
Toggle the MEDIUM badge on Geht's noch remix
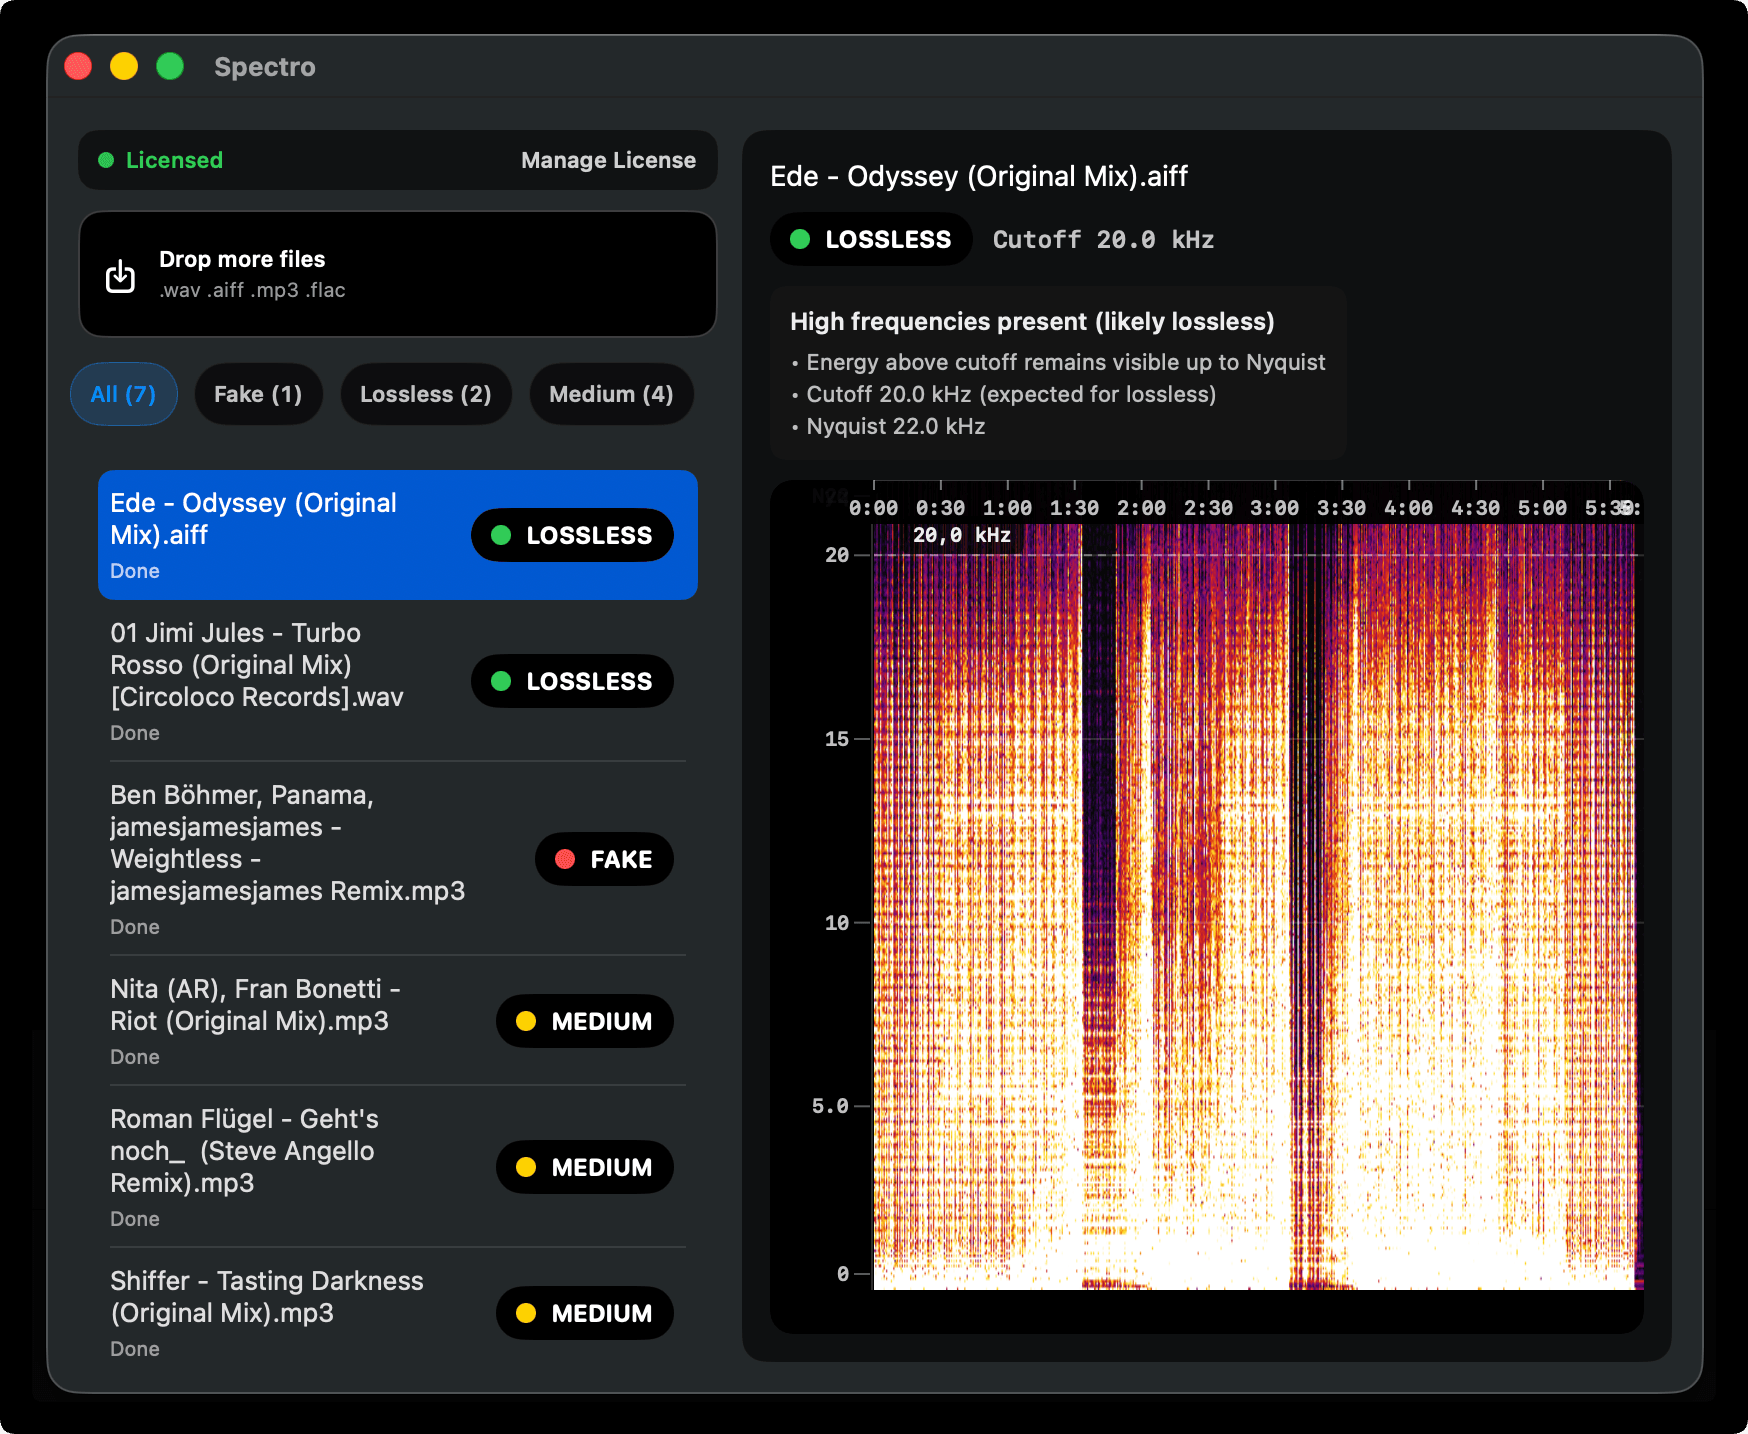click(585, 1167)
